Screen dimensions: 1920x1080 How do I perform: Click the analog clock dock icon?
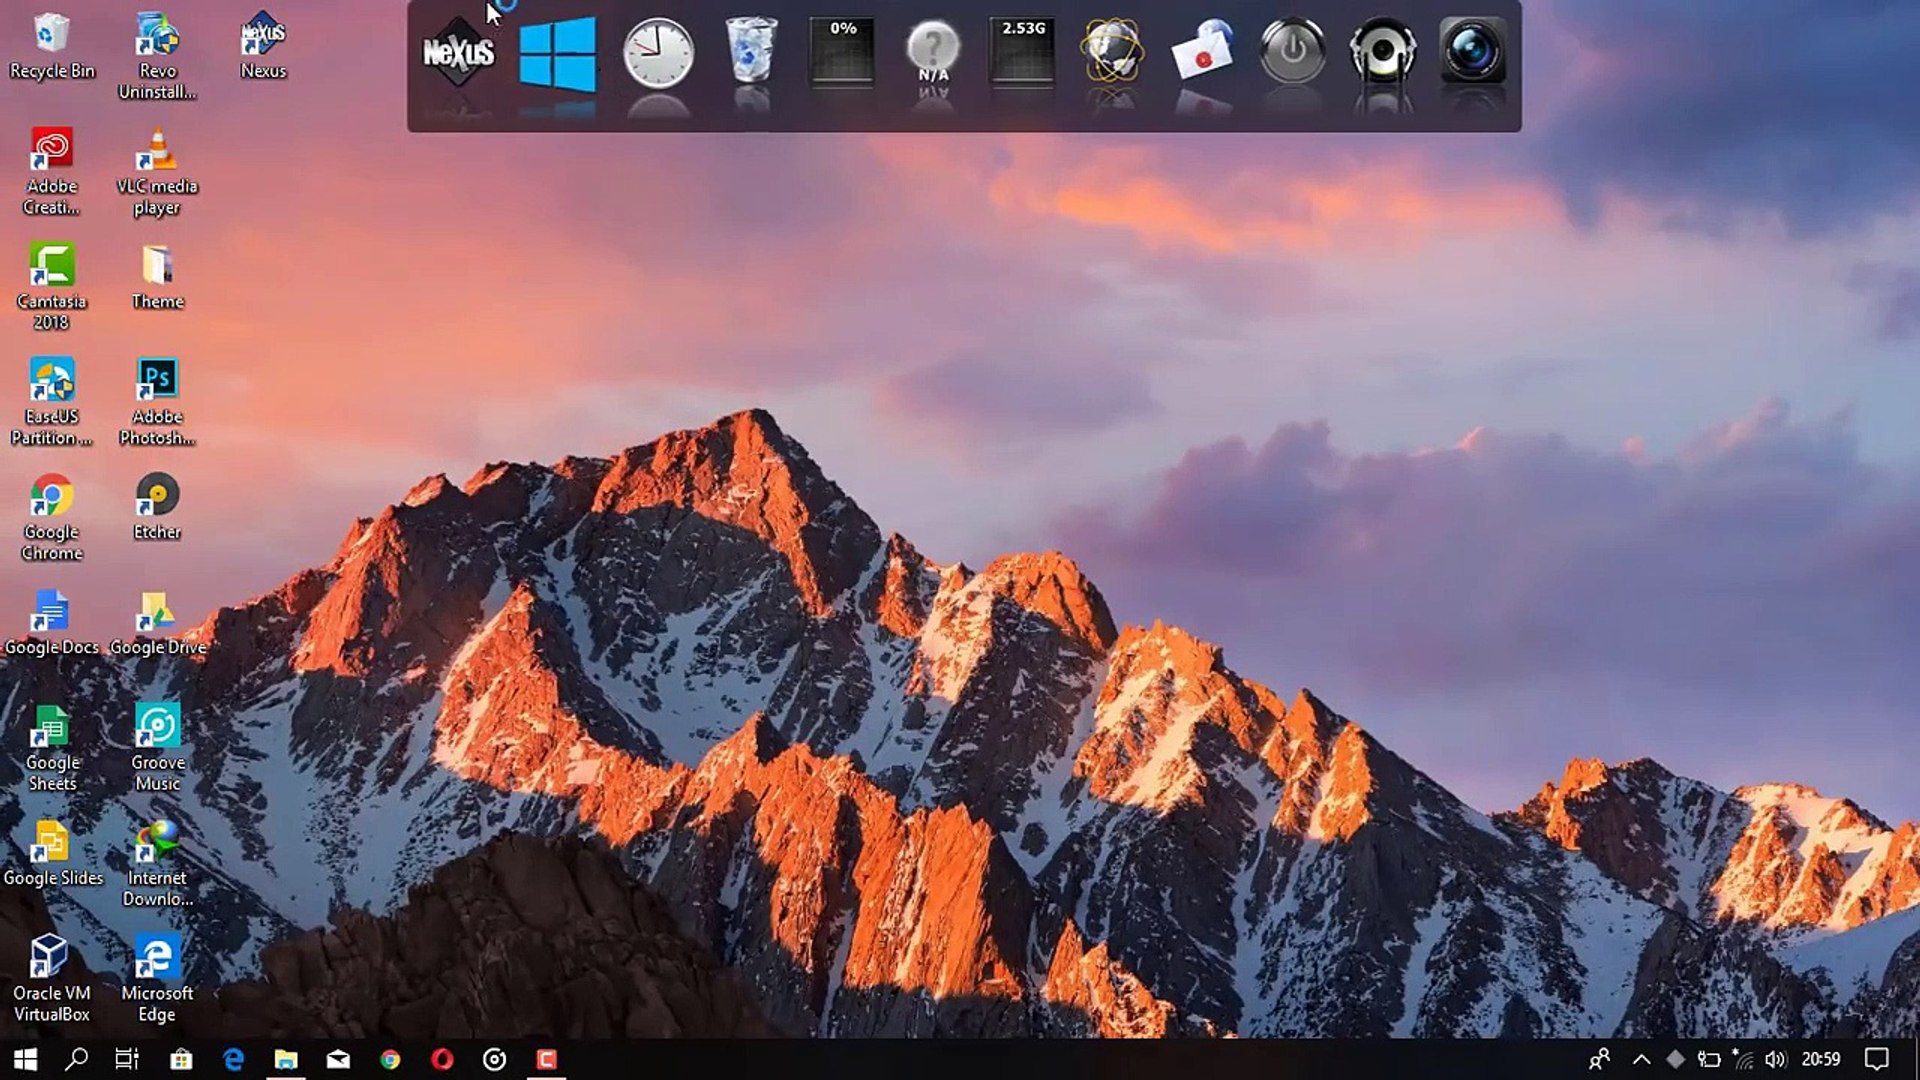pyautogui.click(x=658, y=53)
